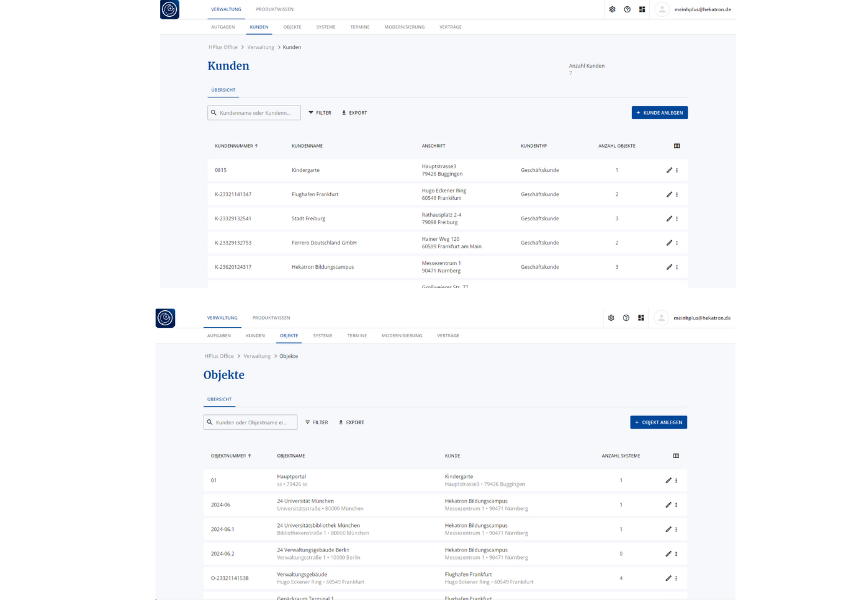Image resolution: width=853 pixels, height=600 pixels.
Task: Open the Systeme tab in Objekte window
Action: coord(322,335)
